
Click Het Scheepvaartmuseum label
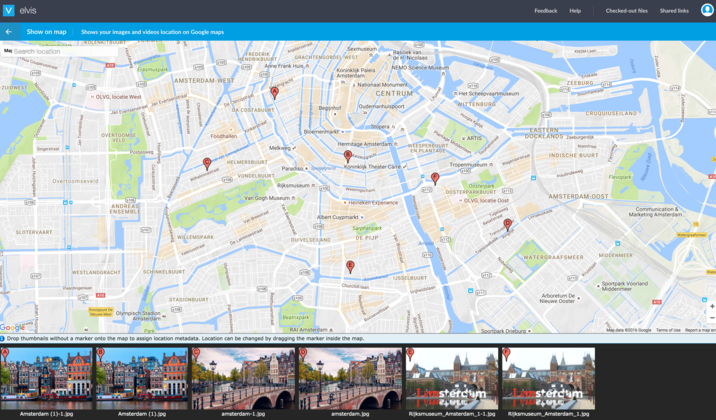coord(489,93)
